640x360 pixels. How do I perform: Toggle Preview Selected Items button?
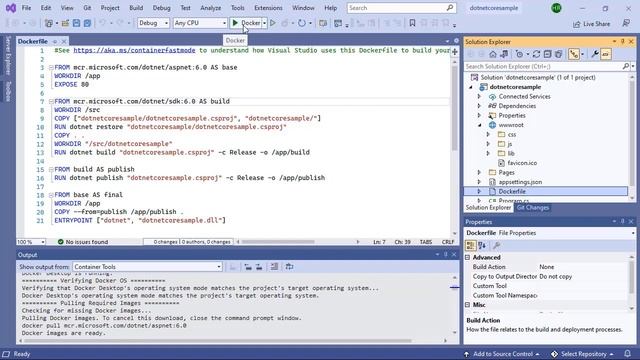(x=606, y=54)
